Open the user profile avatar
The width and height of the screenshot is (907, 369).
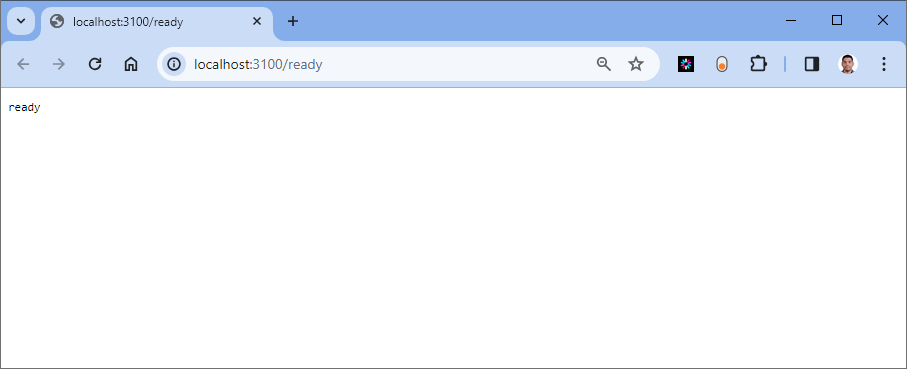coord(848,64)
